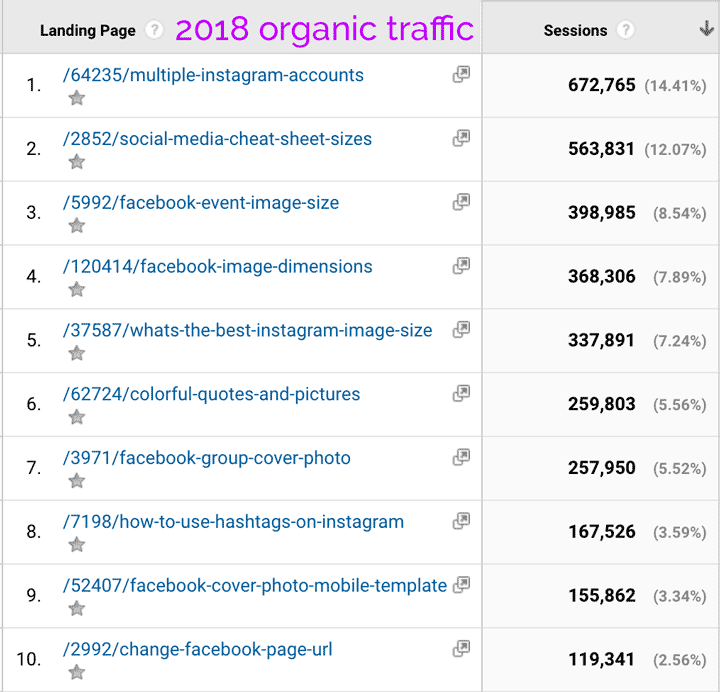Open /5992/facebook-event-image-size link

click(x=201, y=203)
